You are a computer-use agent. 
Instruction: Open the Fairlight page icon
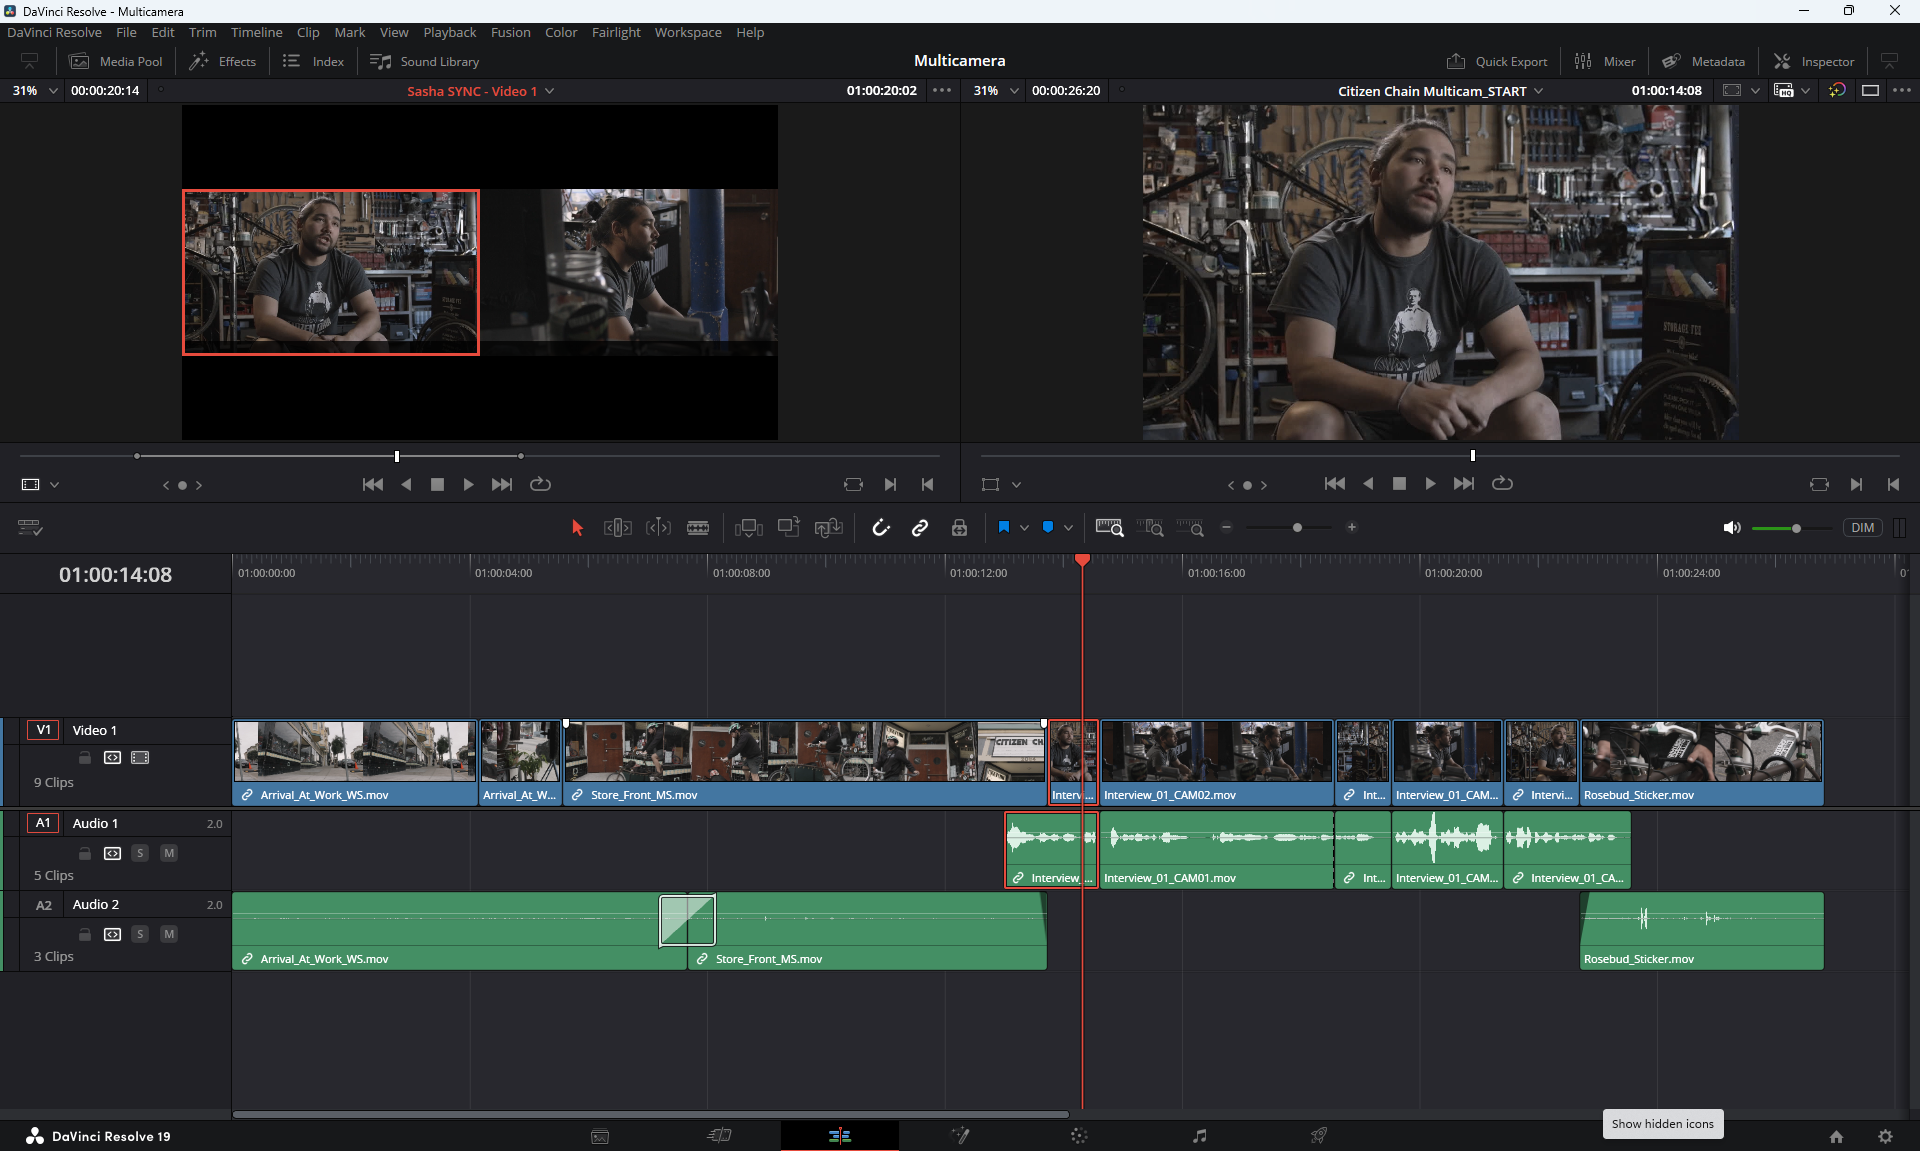tap(1199, 1136)
